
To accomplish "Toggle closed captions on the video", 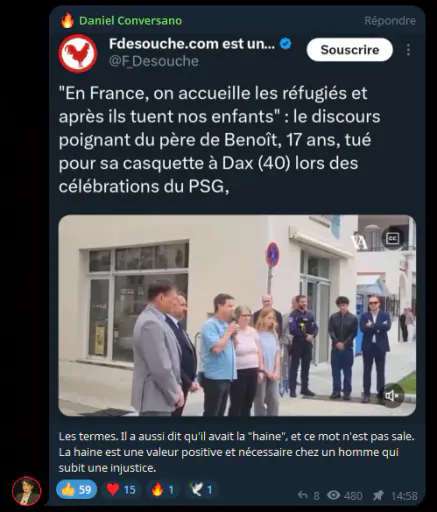I will (x=392, y=238).
